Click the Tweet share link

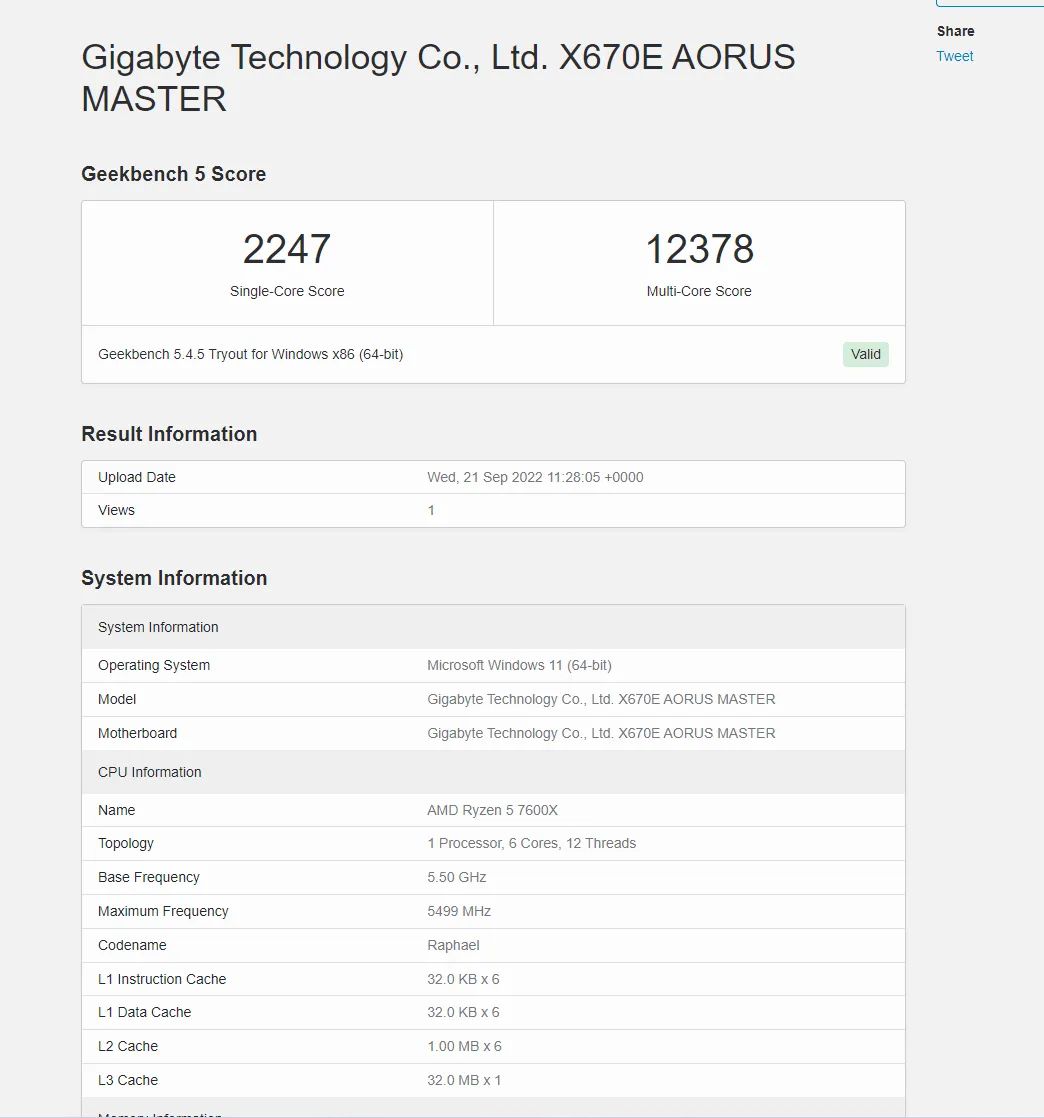pos(954,56)
